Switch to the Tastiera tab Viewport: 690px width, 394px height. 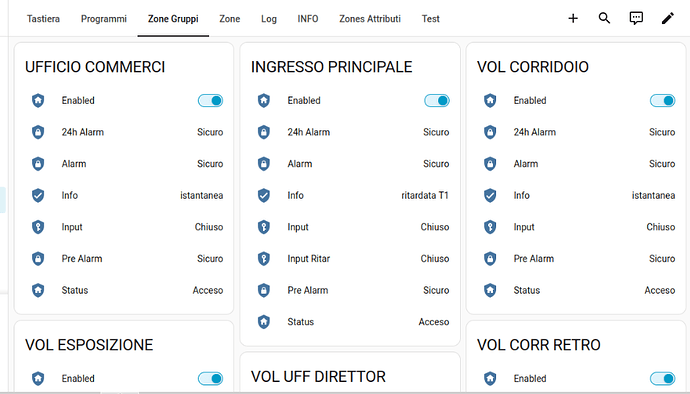[x=43, y=19]
